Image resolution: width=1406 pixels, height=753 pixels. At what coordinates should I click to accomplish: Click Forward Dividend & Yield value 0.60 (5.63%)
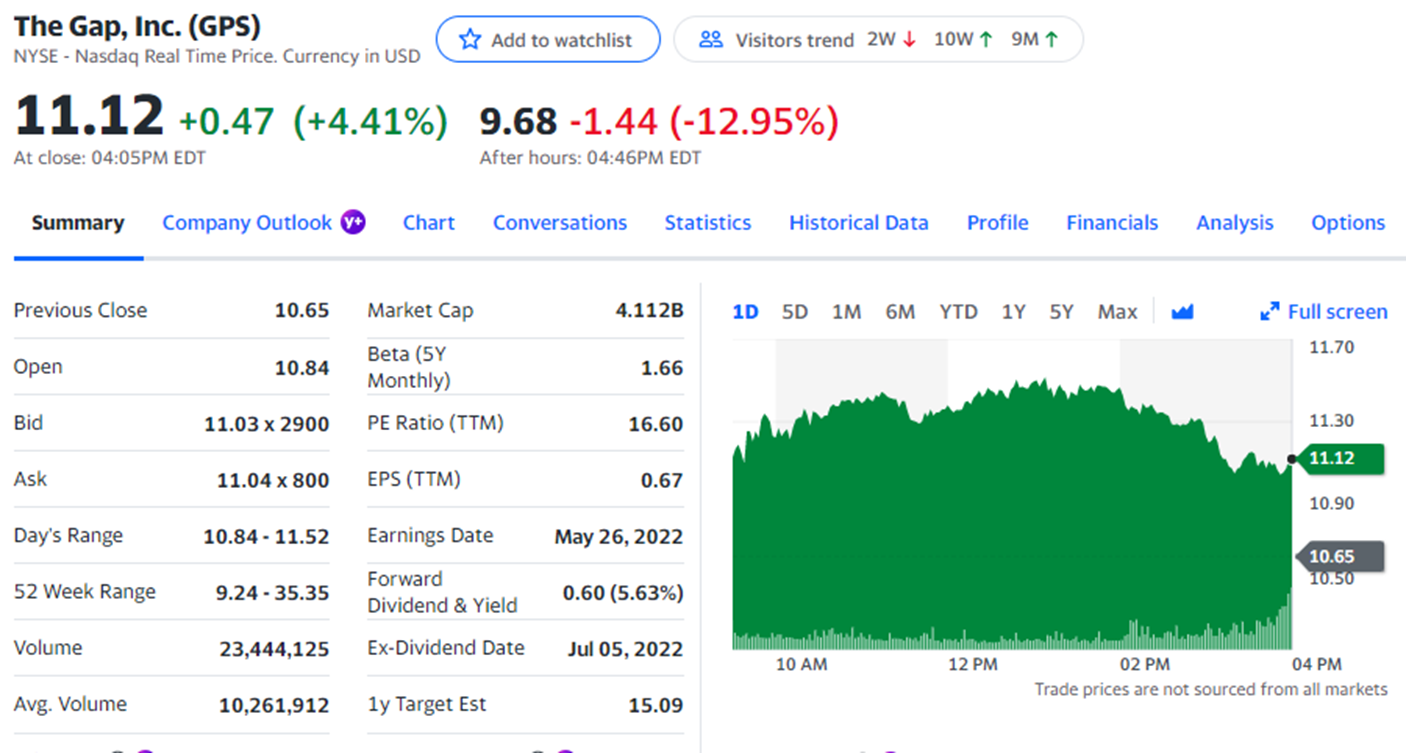coord(623,593)
